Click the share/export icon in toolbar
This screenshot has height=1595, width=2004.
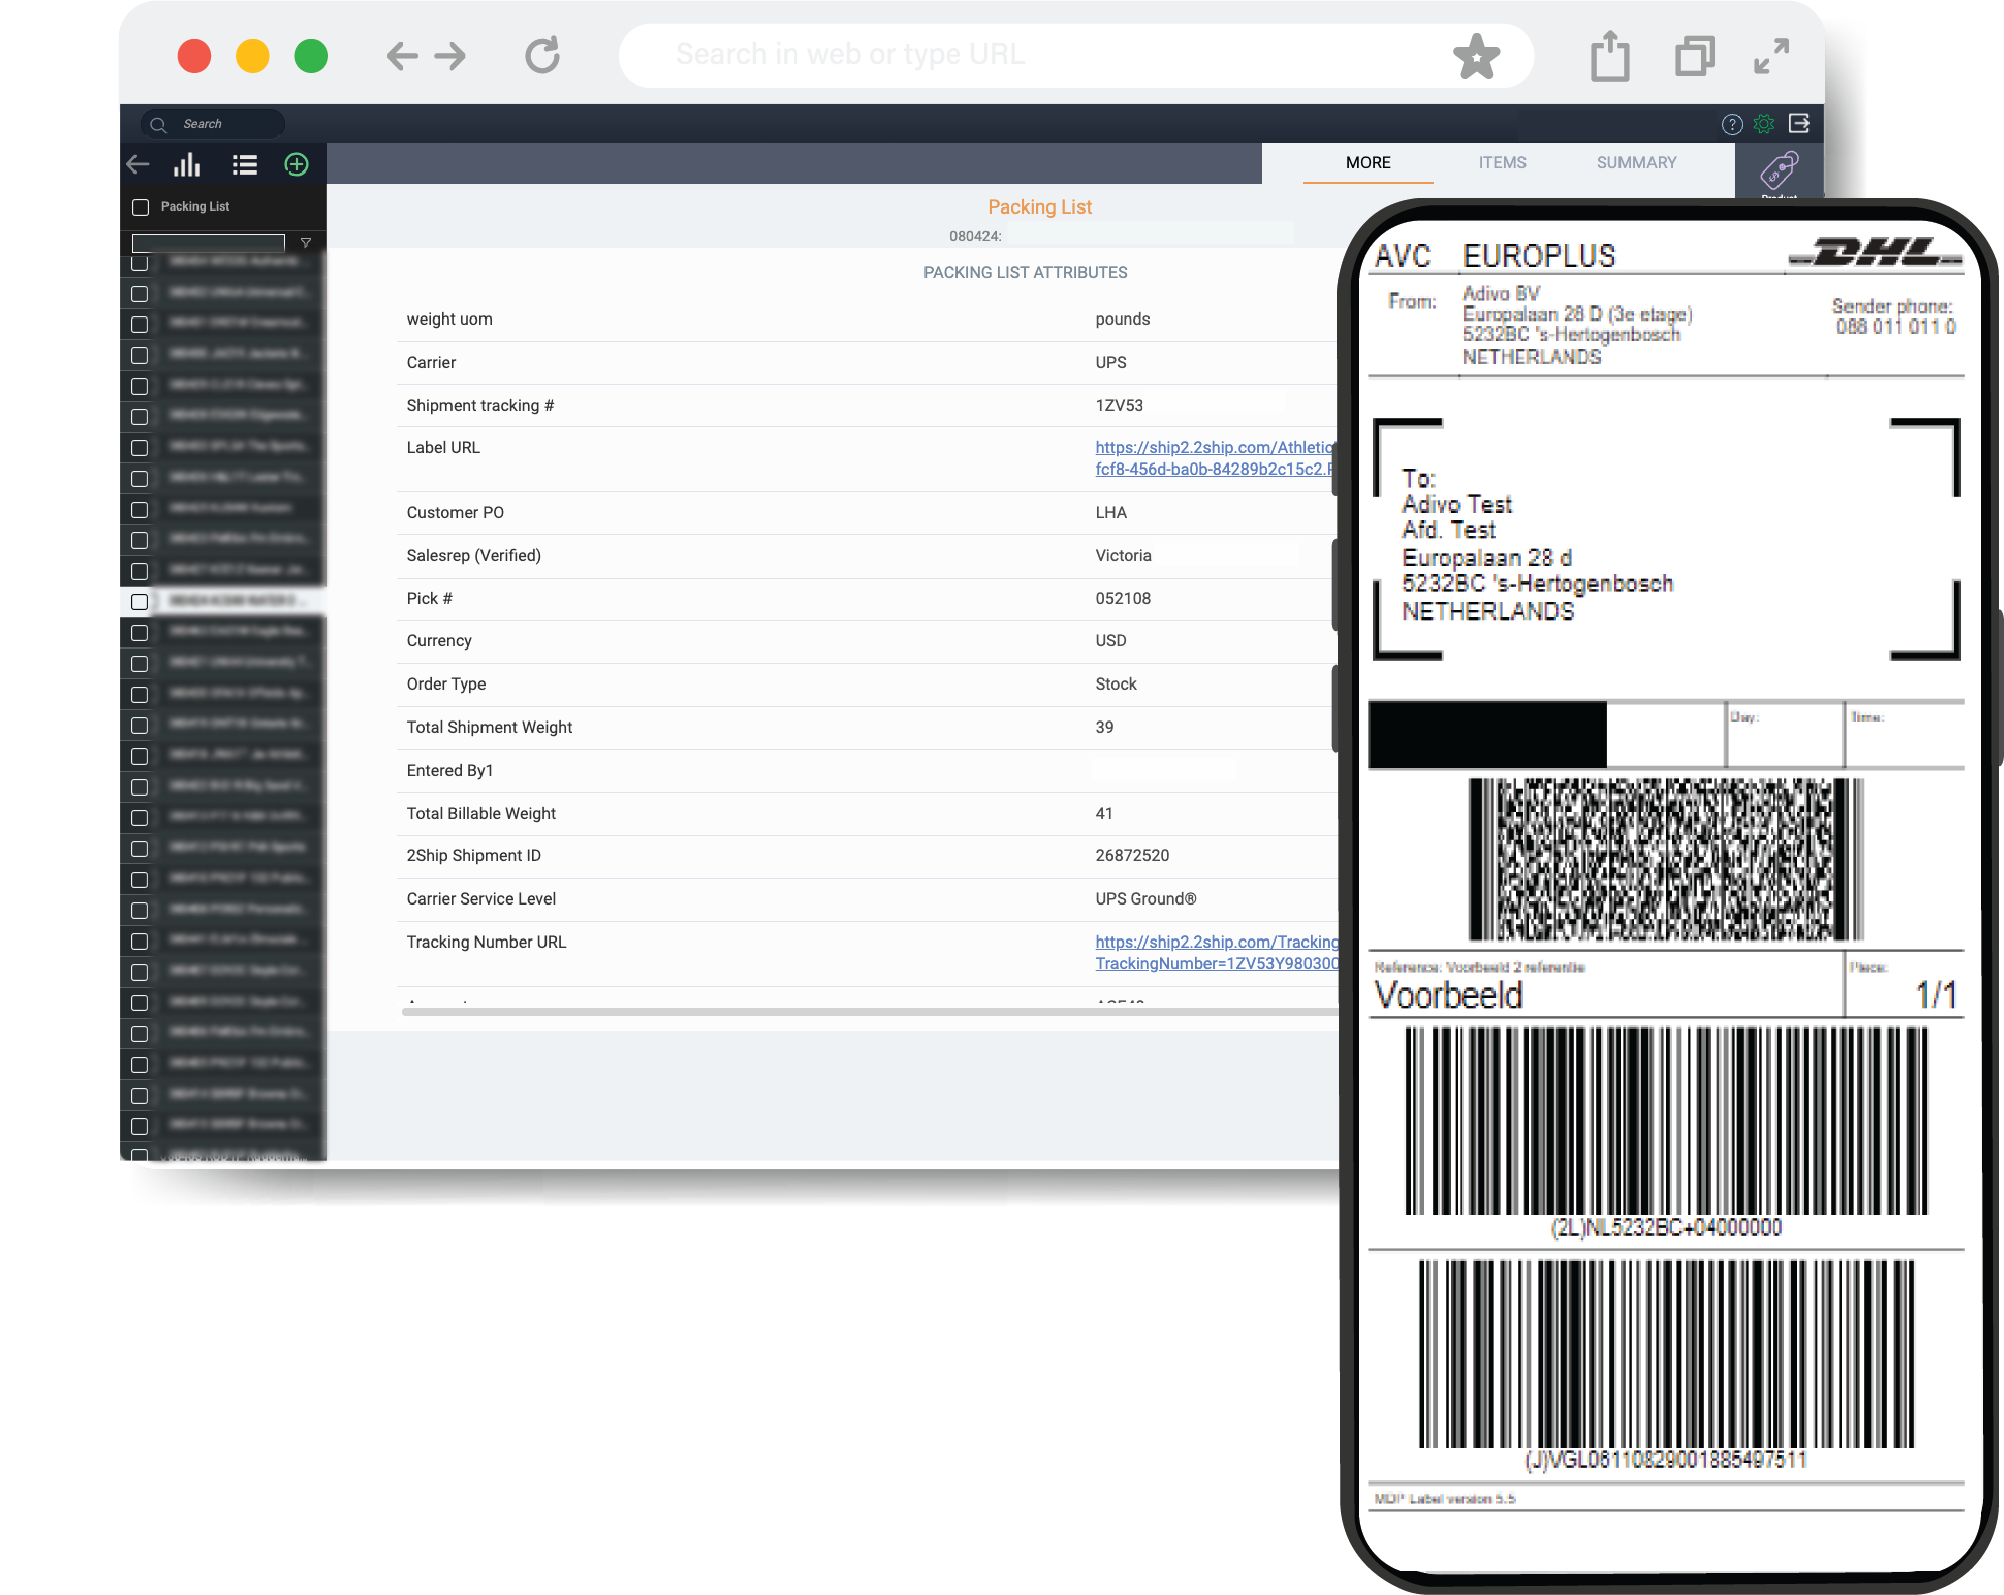coord(1610,54)
